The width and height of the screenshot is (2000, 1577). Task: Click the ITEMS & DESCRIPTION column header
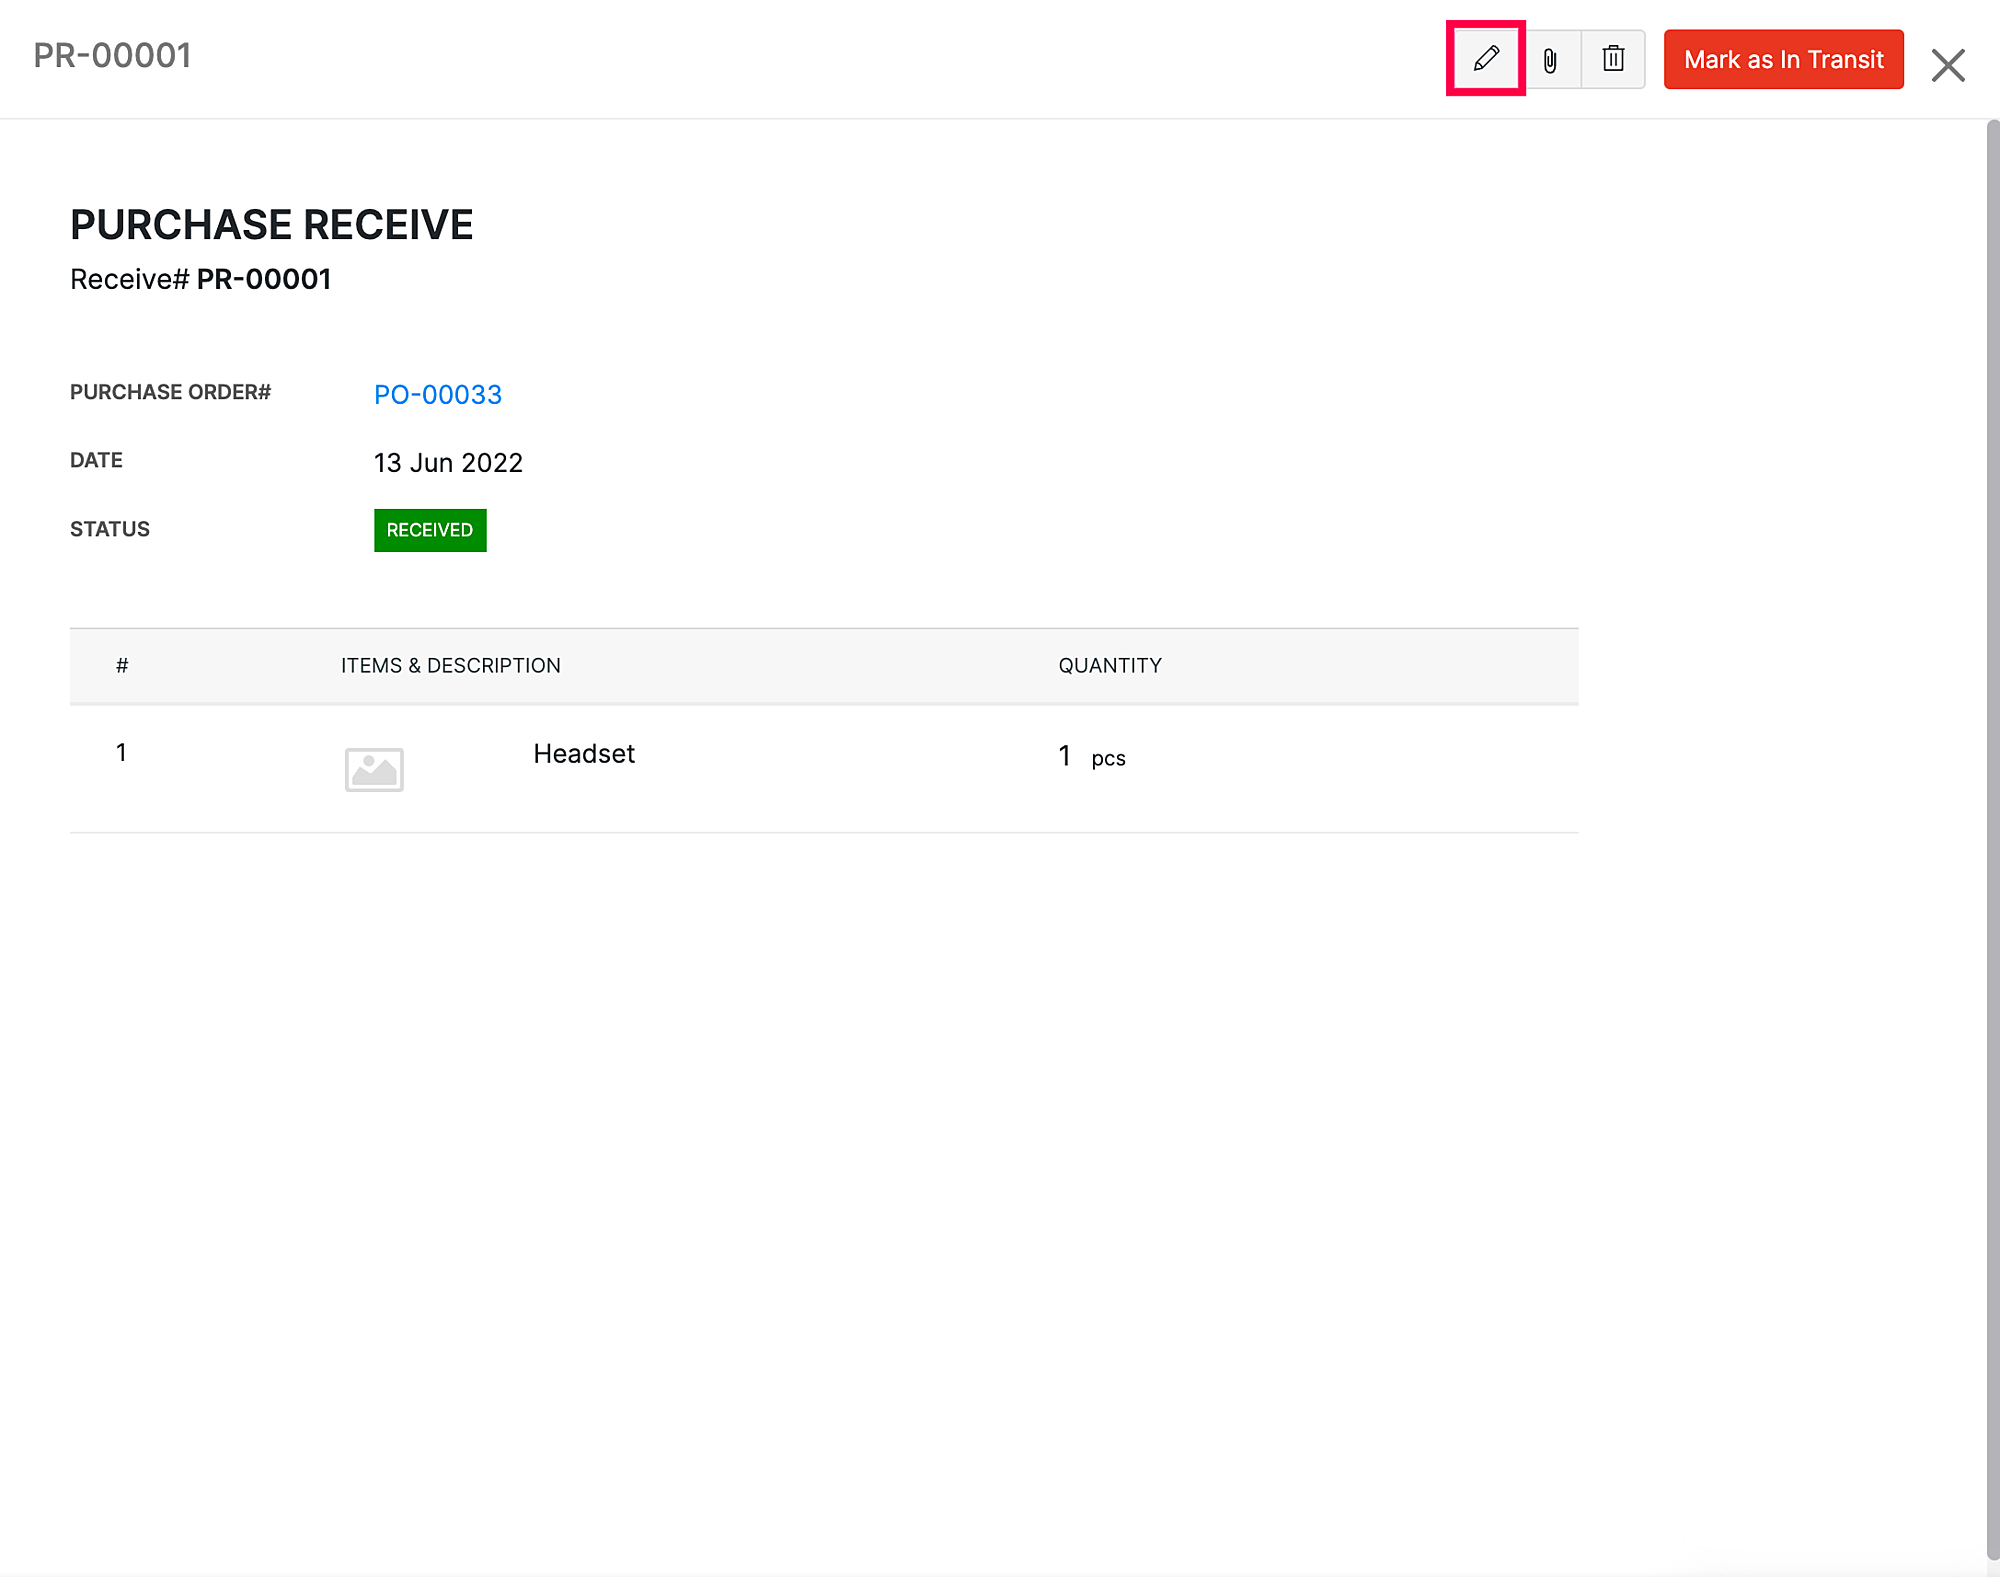coord(450,665)
